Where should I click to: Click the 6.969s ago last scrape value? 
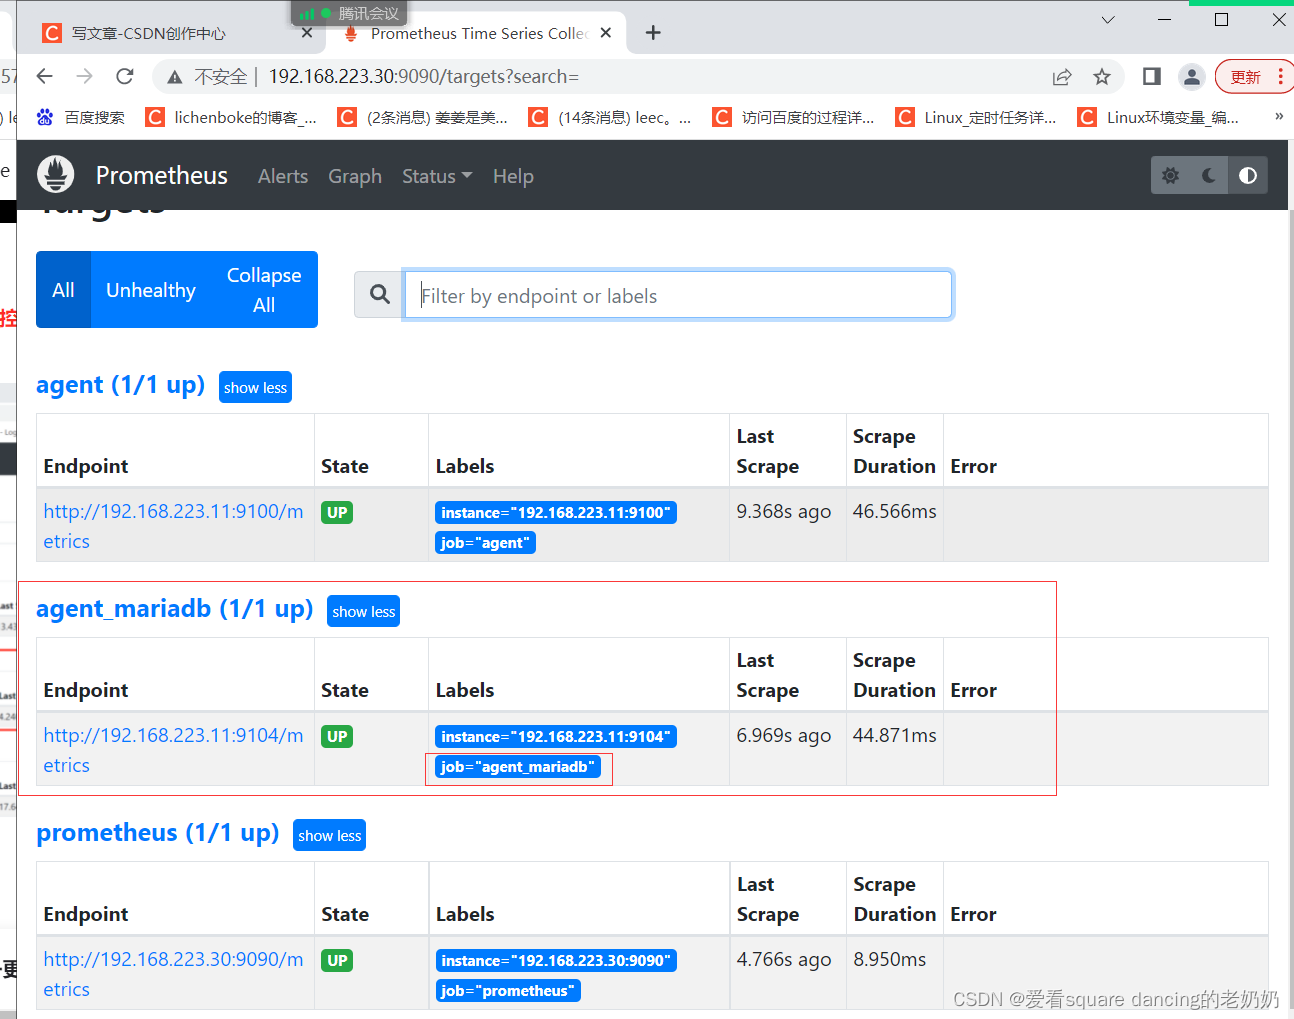tap(784, 736)
